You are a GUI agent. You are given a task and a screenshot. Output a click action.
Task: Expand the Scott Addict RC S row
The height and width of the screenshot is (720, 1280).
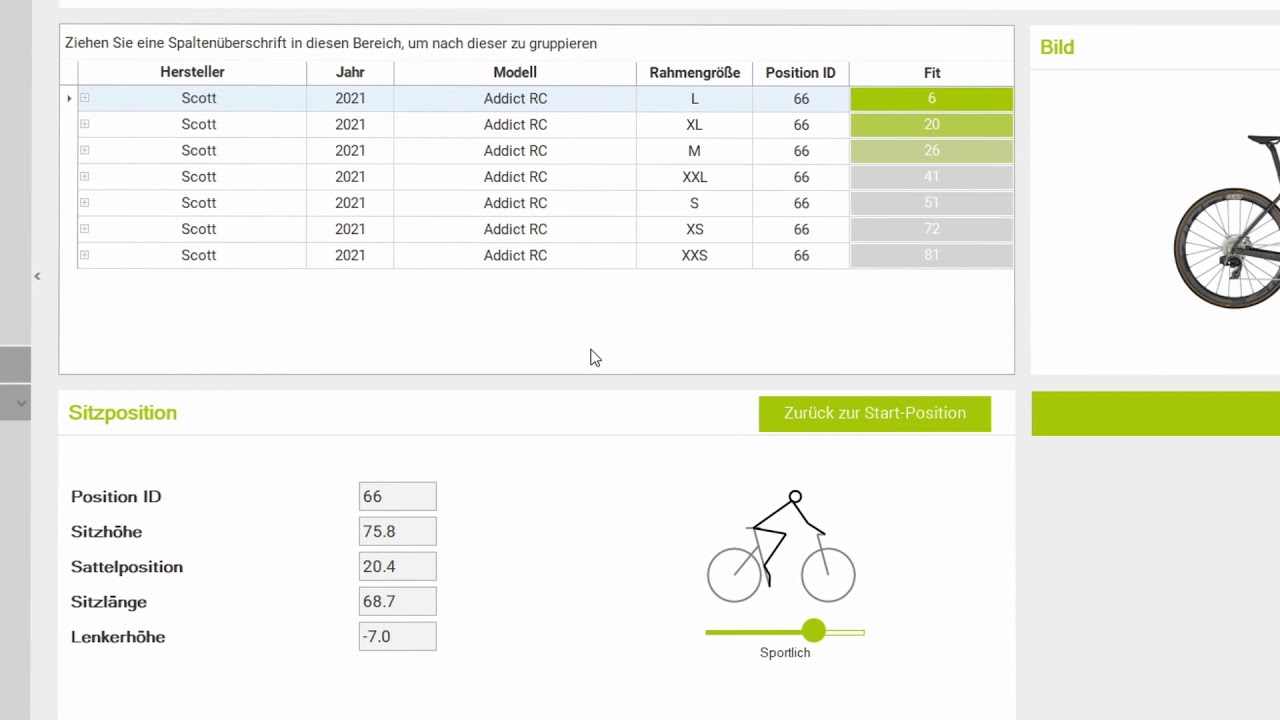click(85, 202)
